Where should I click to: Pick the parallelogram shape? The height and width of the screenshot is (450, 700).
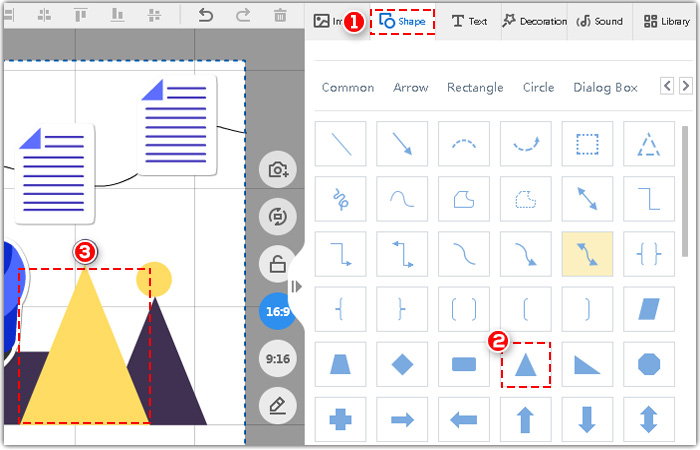coord(649,309)
